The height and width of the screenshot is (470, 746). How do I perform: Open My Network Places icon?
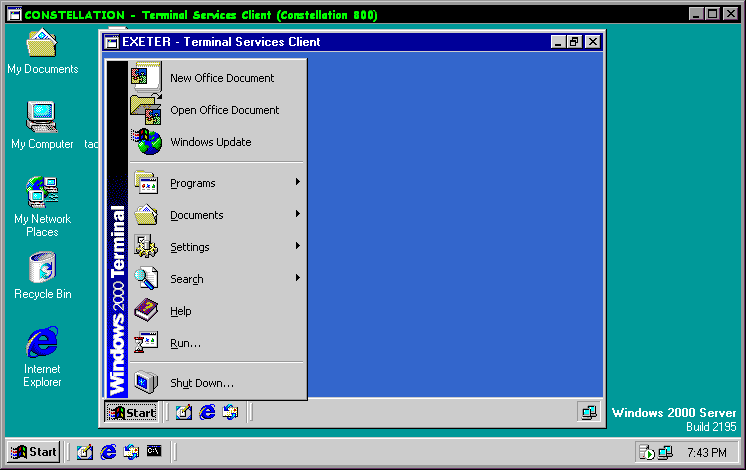click(42, 194)
